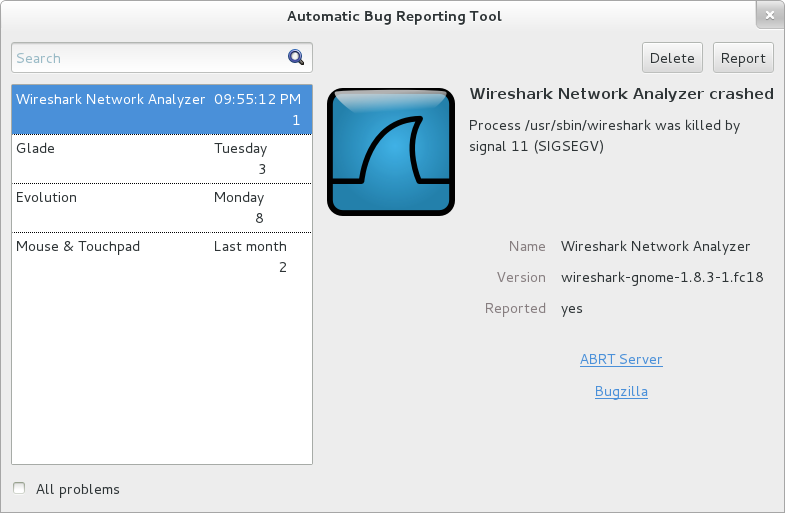Viewport: 785px width, 513px height.
Task: Open the ABRT Server link
Action: pyautogui.click(x=621, y=359)
